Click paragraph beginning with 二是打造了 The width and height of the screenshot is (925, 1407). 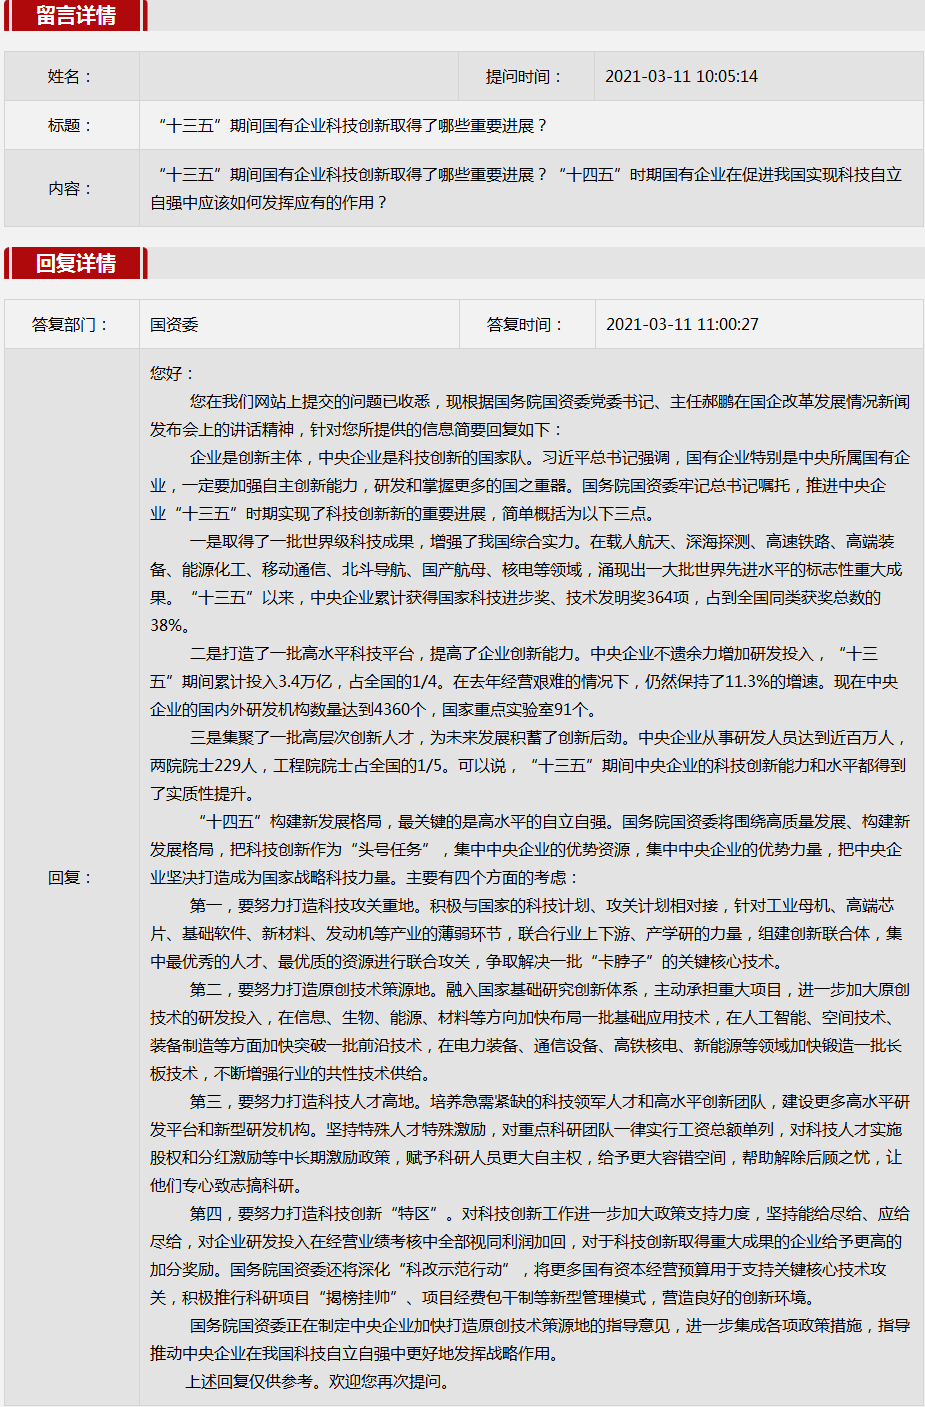point(526,681)
